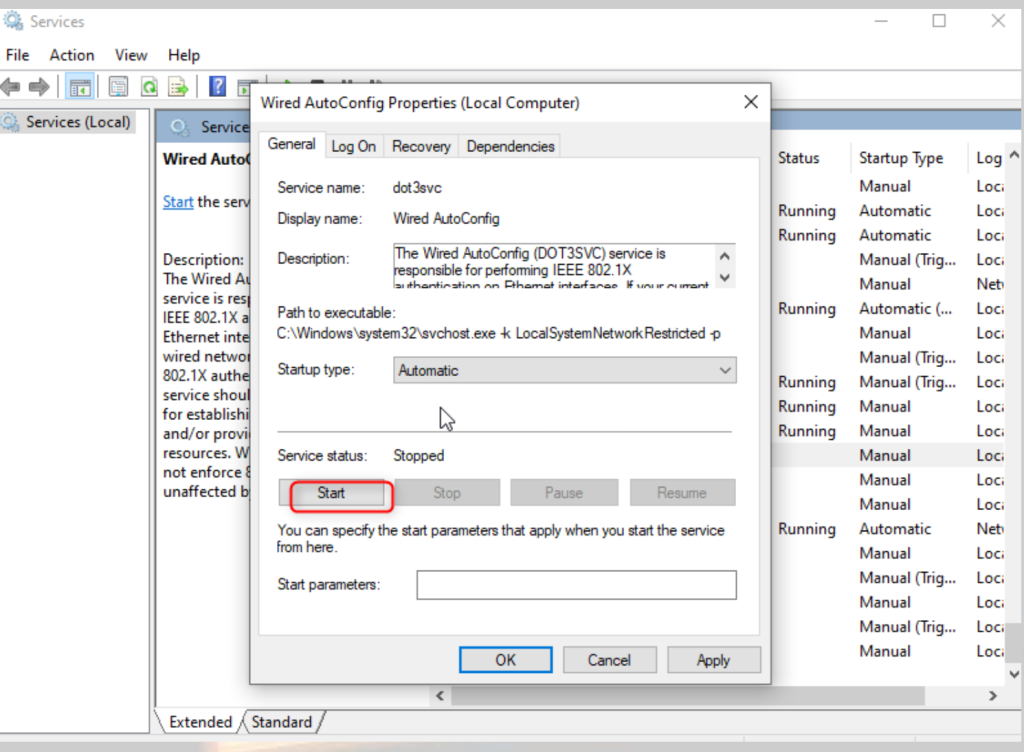Open Help via the blue question-mark icon

click(217, 87)
